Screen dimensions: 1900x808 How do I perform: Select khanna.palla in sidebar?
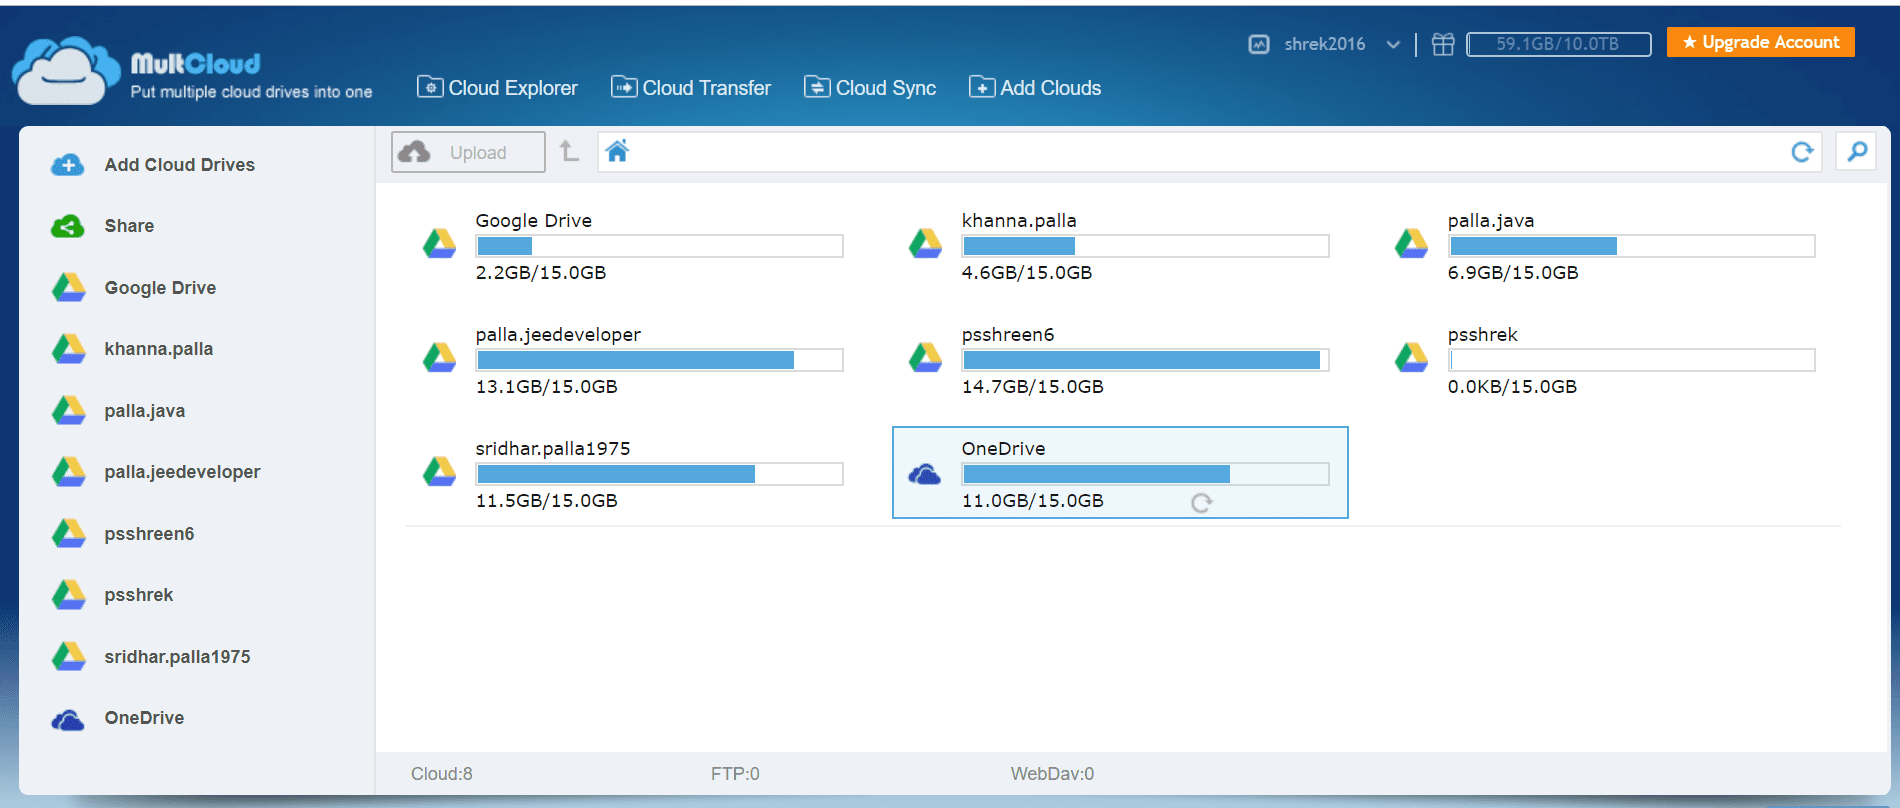click(x=158, y=349)
